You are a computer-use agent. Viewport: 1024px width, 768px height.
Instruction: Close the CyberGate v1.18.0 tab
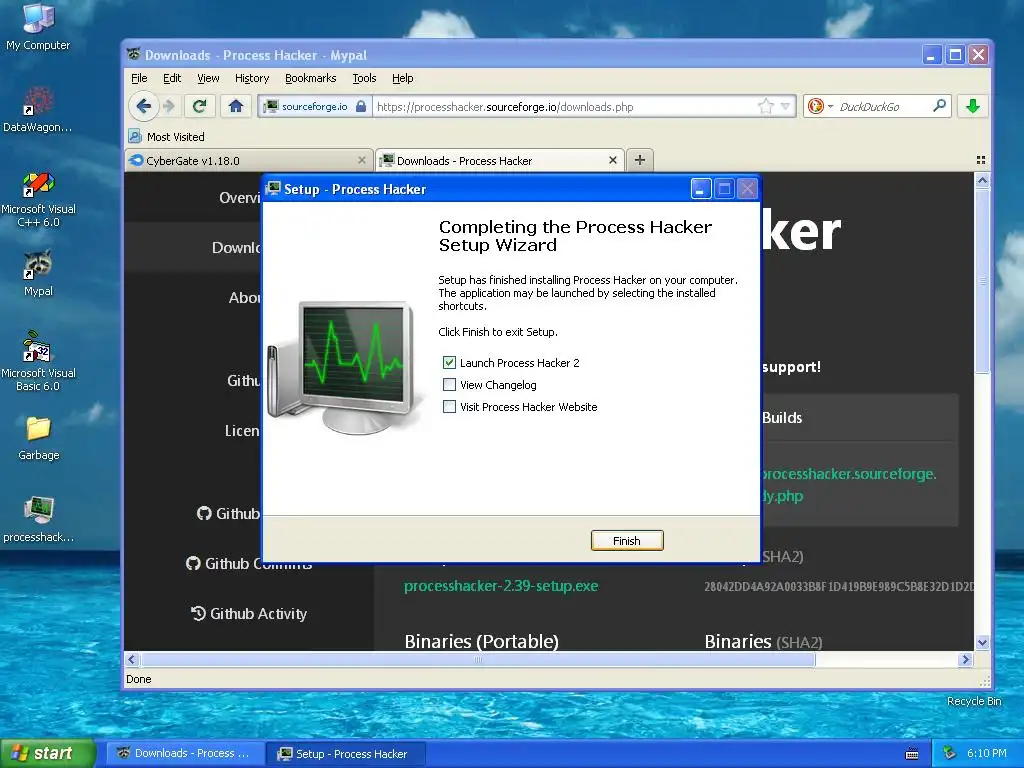362,160
